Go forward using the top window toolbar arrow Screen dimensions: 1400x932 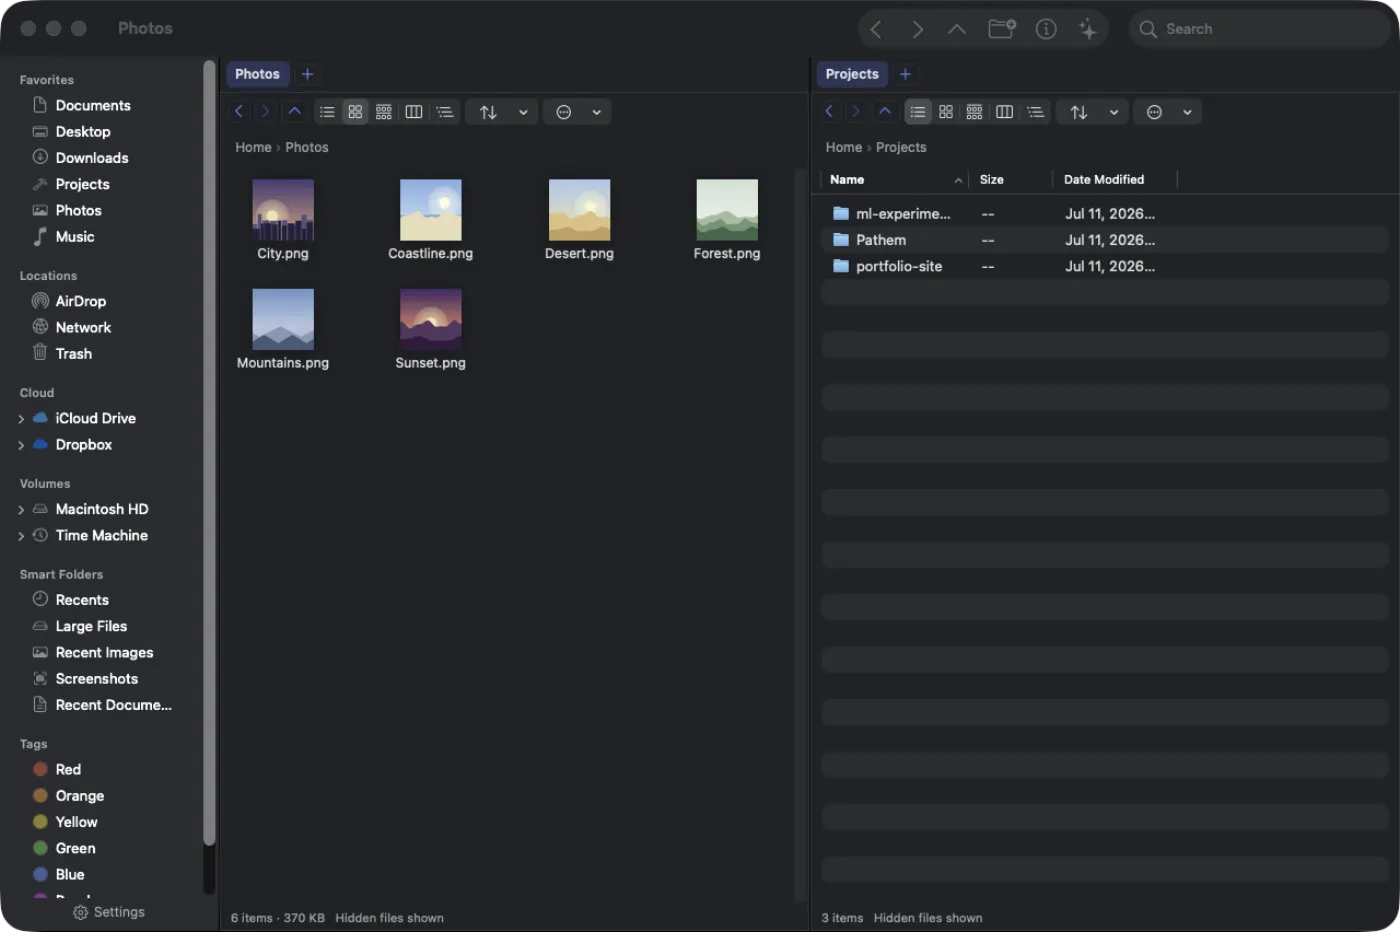coord(917,29)
